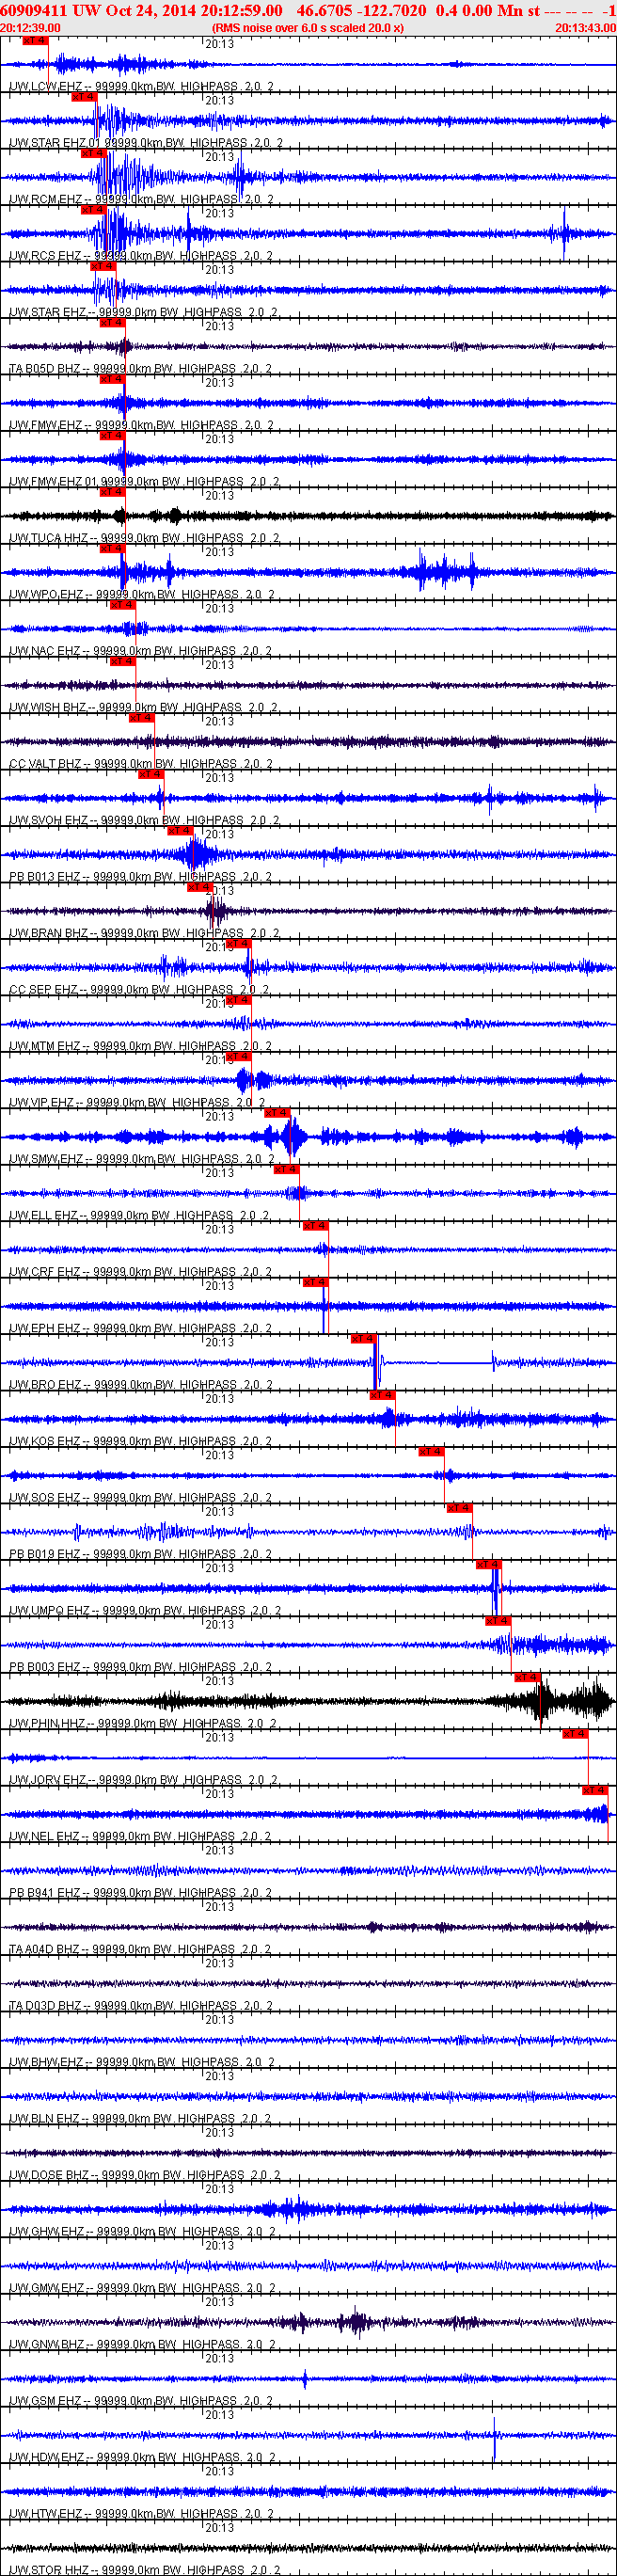This screenshot has width=617, height=2576.
Task: Select the UW.ELL.EHZ station label
Action: 139,1216
